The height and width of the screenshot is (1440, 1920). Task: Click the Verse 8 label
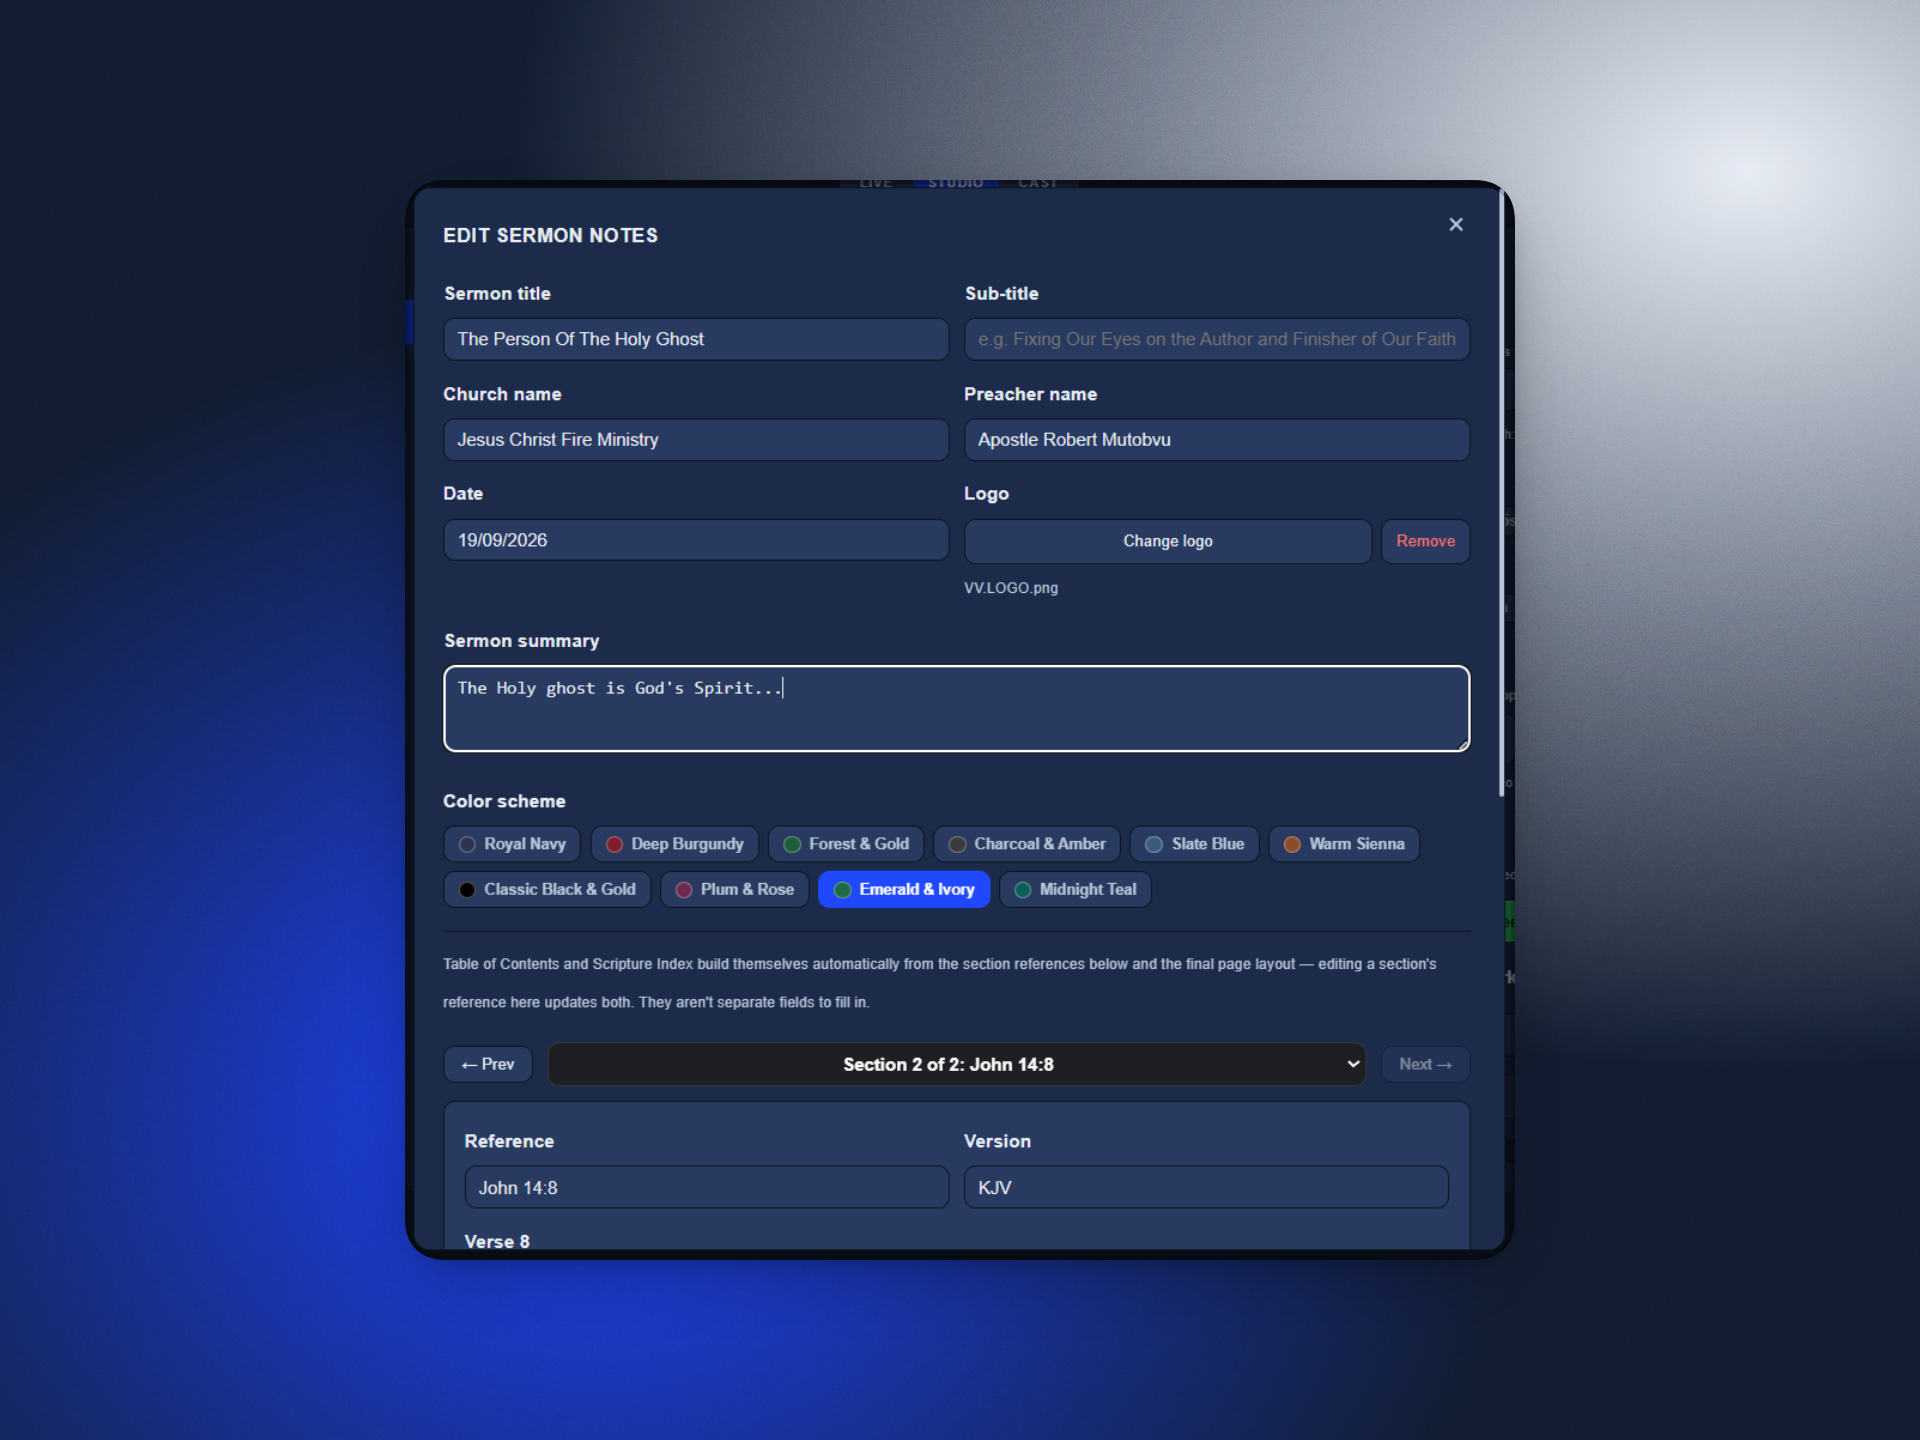pos(497,1241)
